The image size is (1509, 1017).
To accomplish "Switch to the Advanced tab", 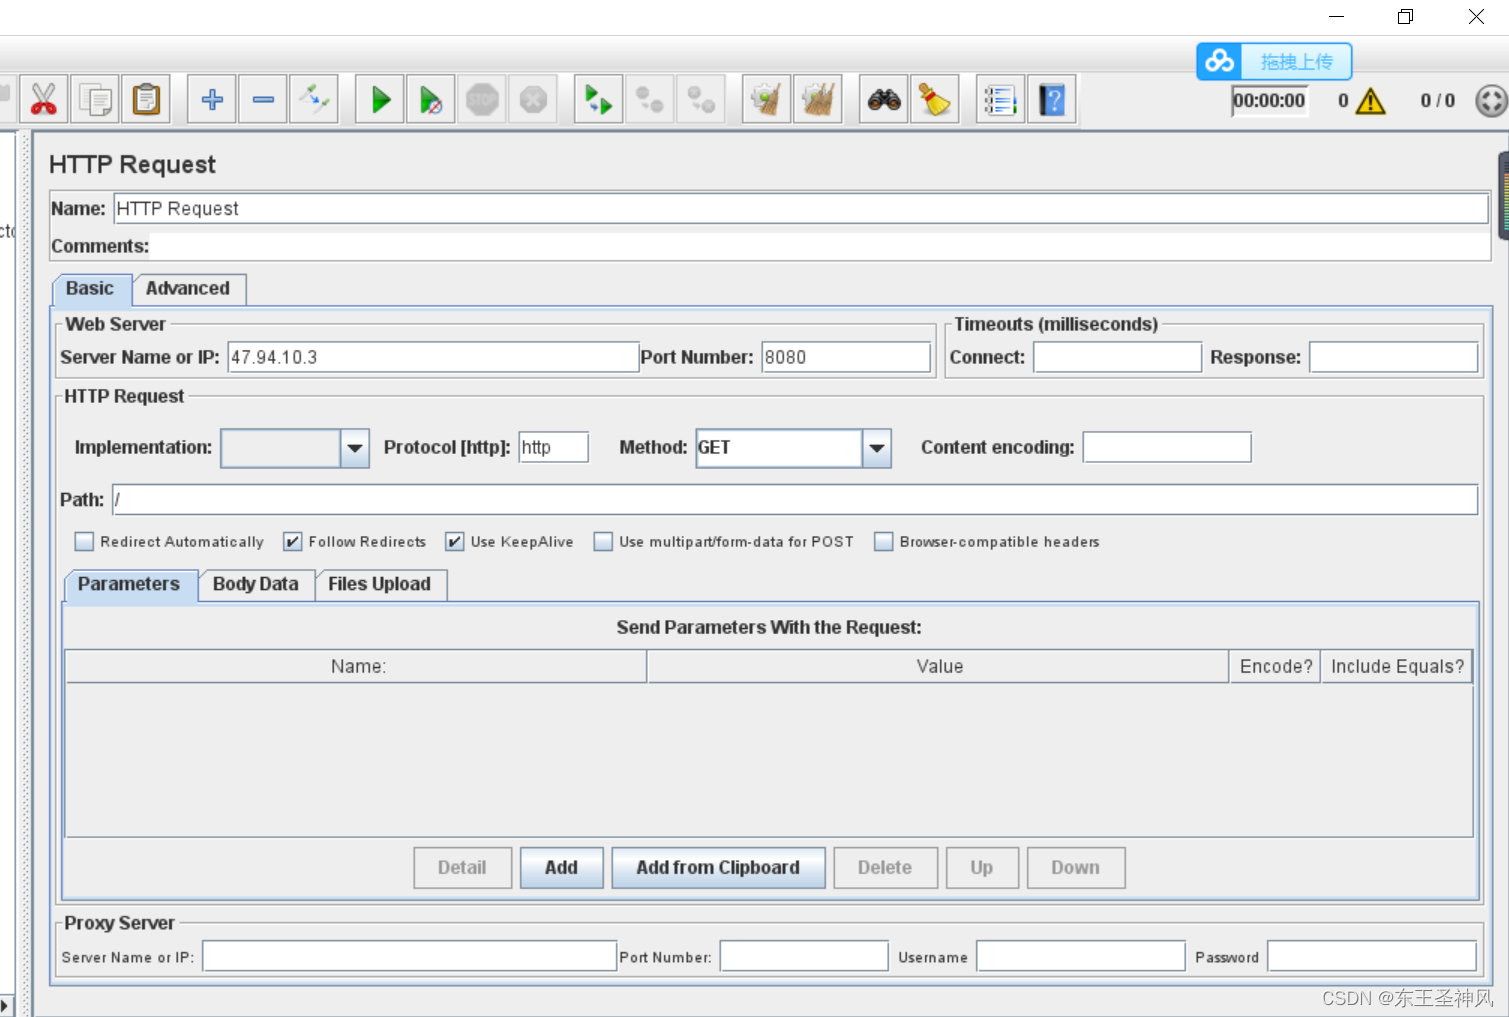I will coord(188,289).
